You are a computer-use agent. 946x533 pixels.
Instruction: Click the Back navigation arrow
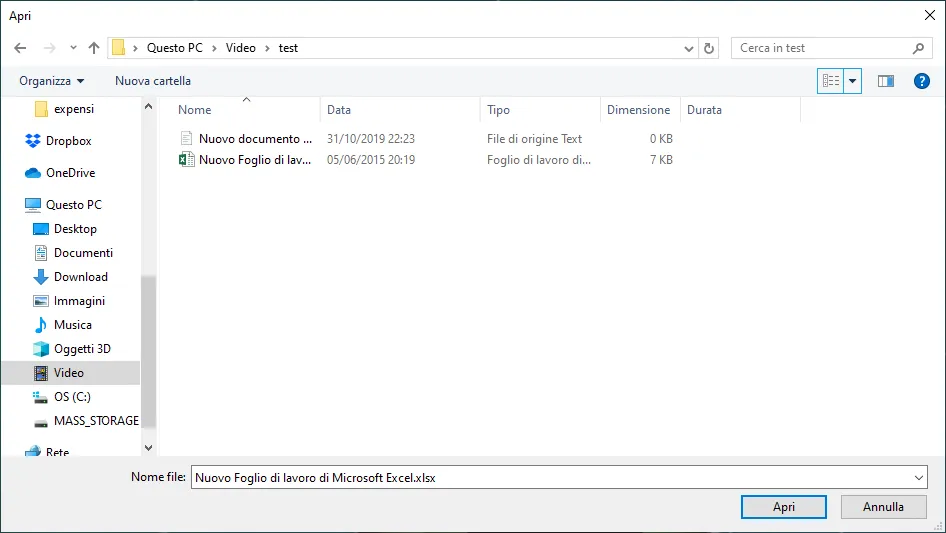[21, 48]
